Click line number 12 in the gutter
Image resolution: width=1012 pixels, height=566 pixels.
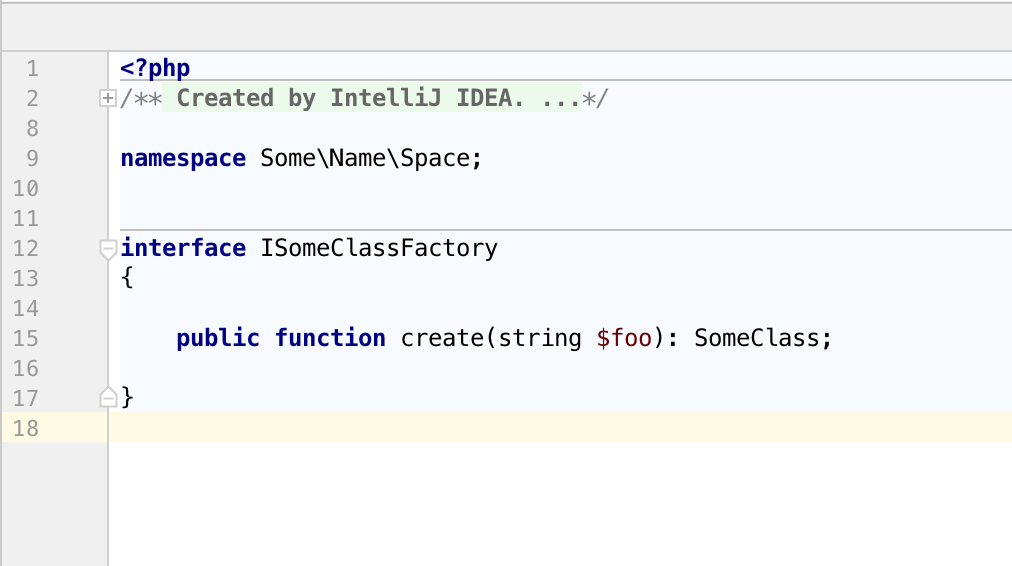tap(26, 248)
